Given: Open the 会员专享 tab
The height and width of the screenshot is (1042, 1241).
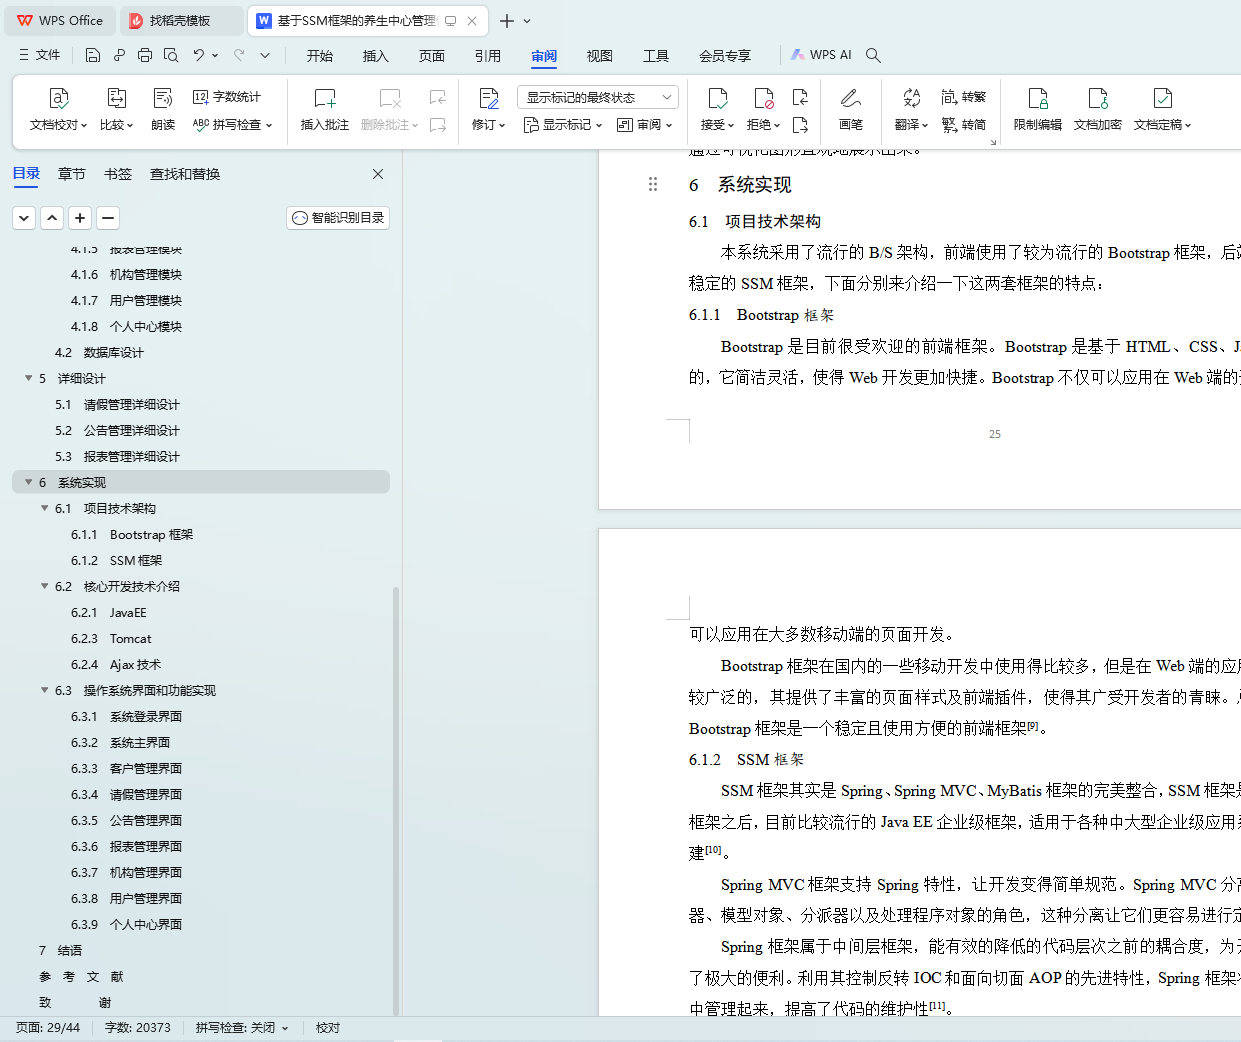Looking at the screenshot, I should (725, 56).
